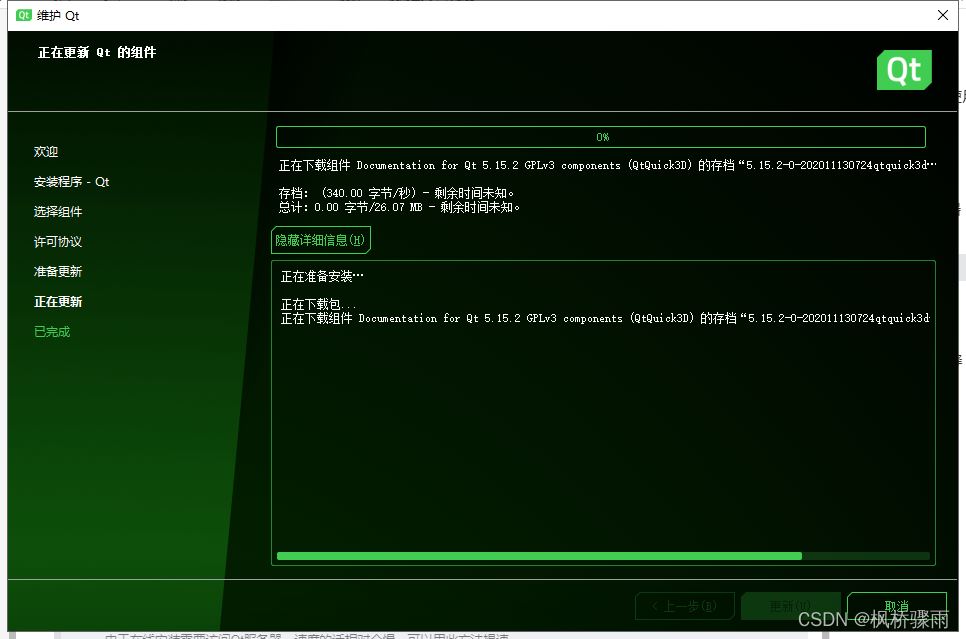Click the Qt icon in the title bar
Viewport: 966px width, 639px height.
tap(24, 15)
